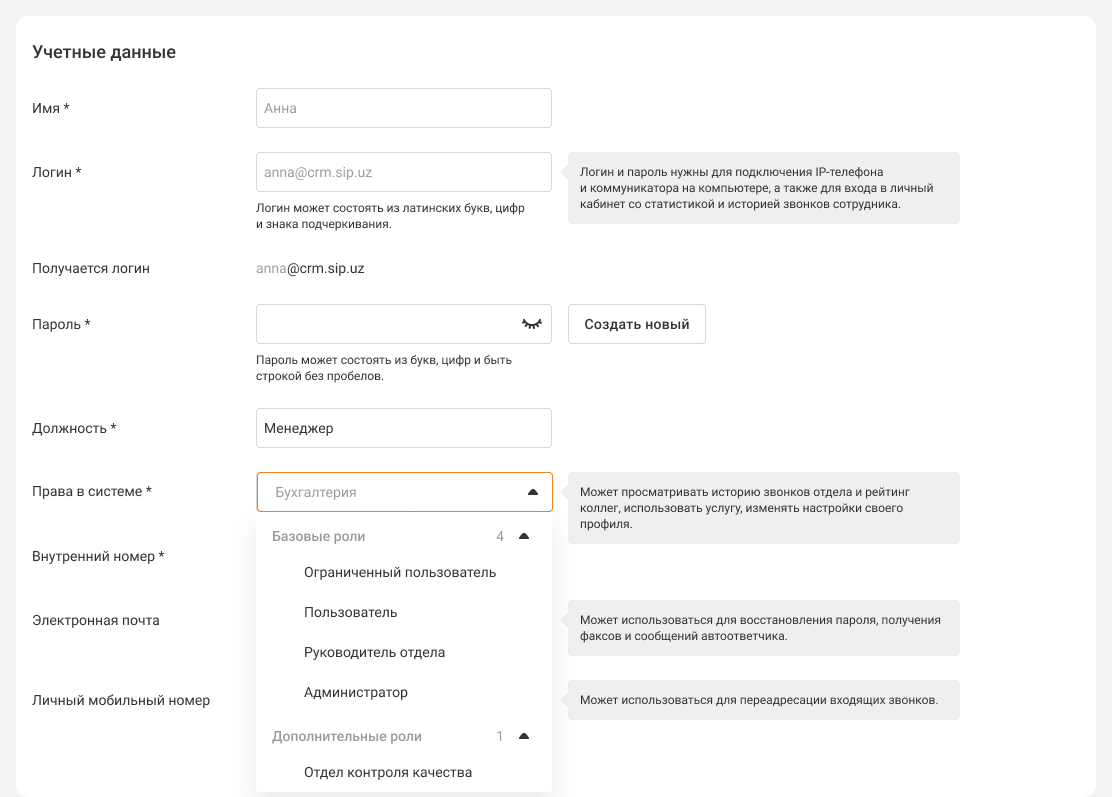Screen dimensions: 1112x797
Task: Click into the Логин text field
Action: pyautogui.click(x=403, y=172)
